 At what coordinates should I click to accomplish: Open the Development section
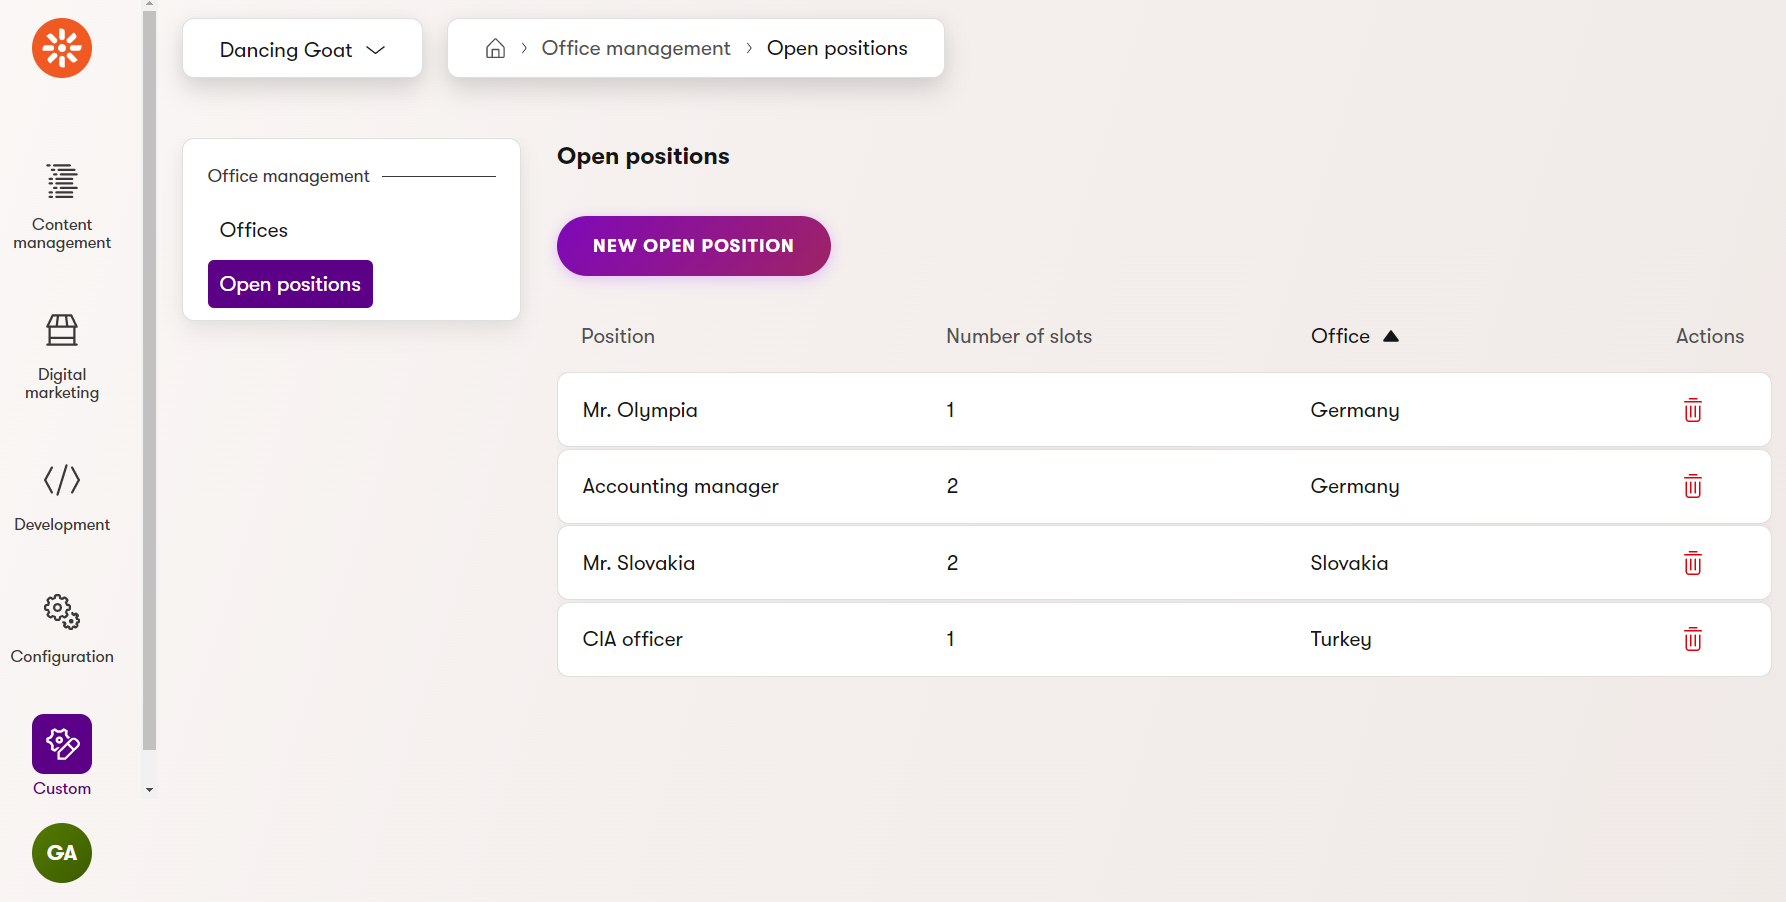[62, 497]
